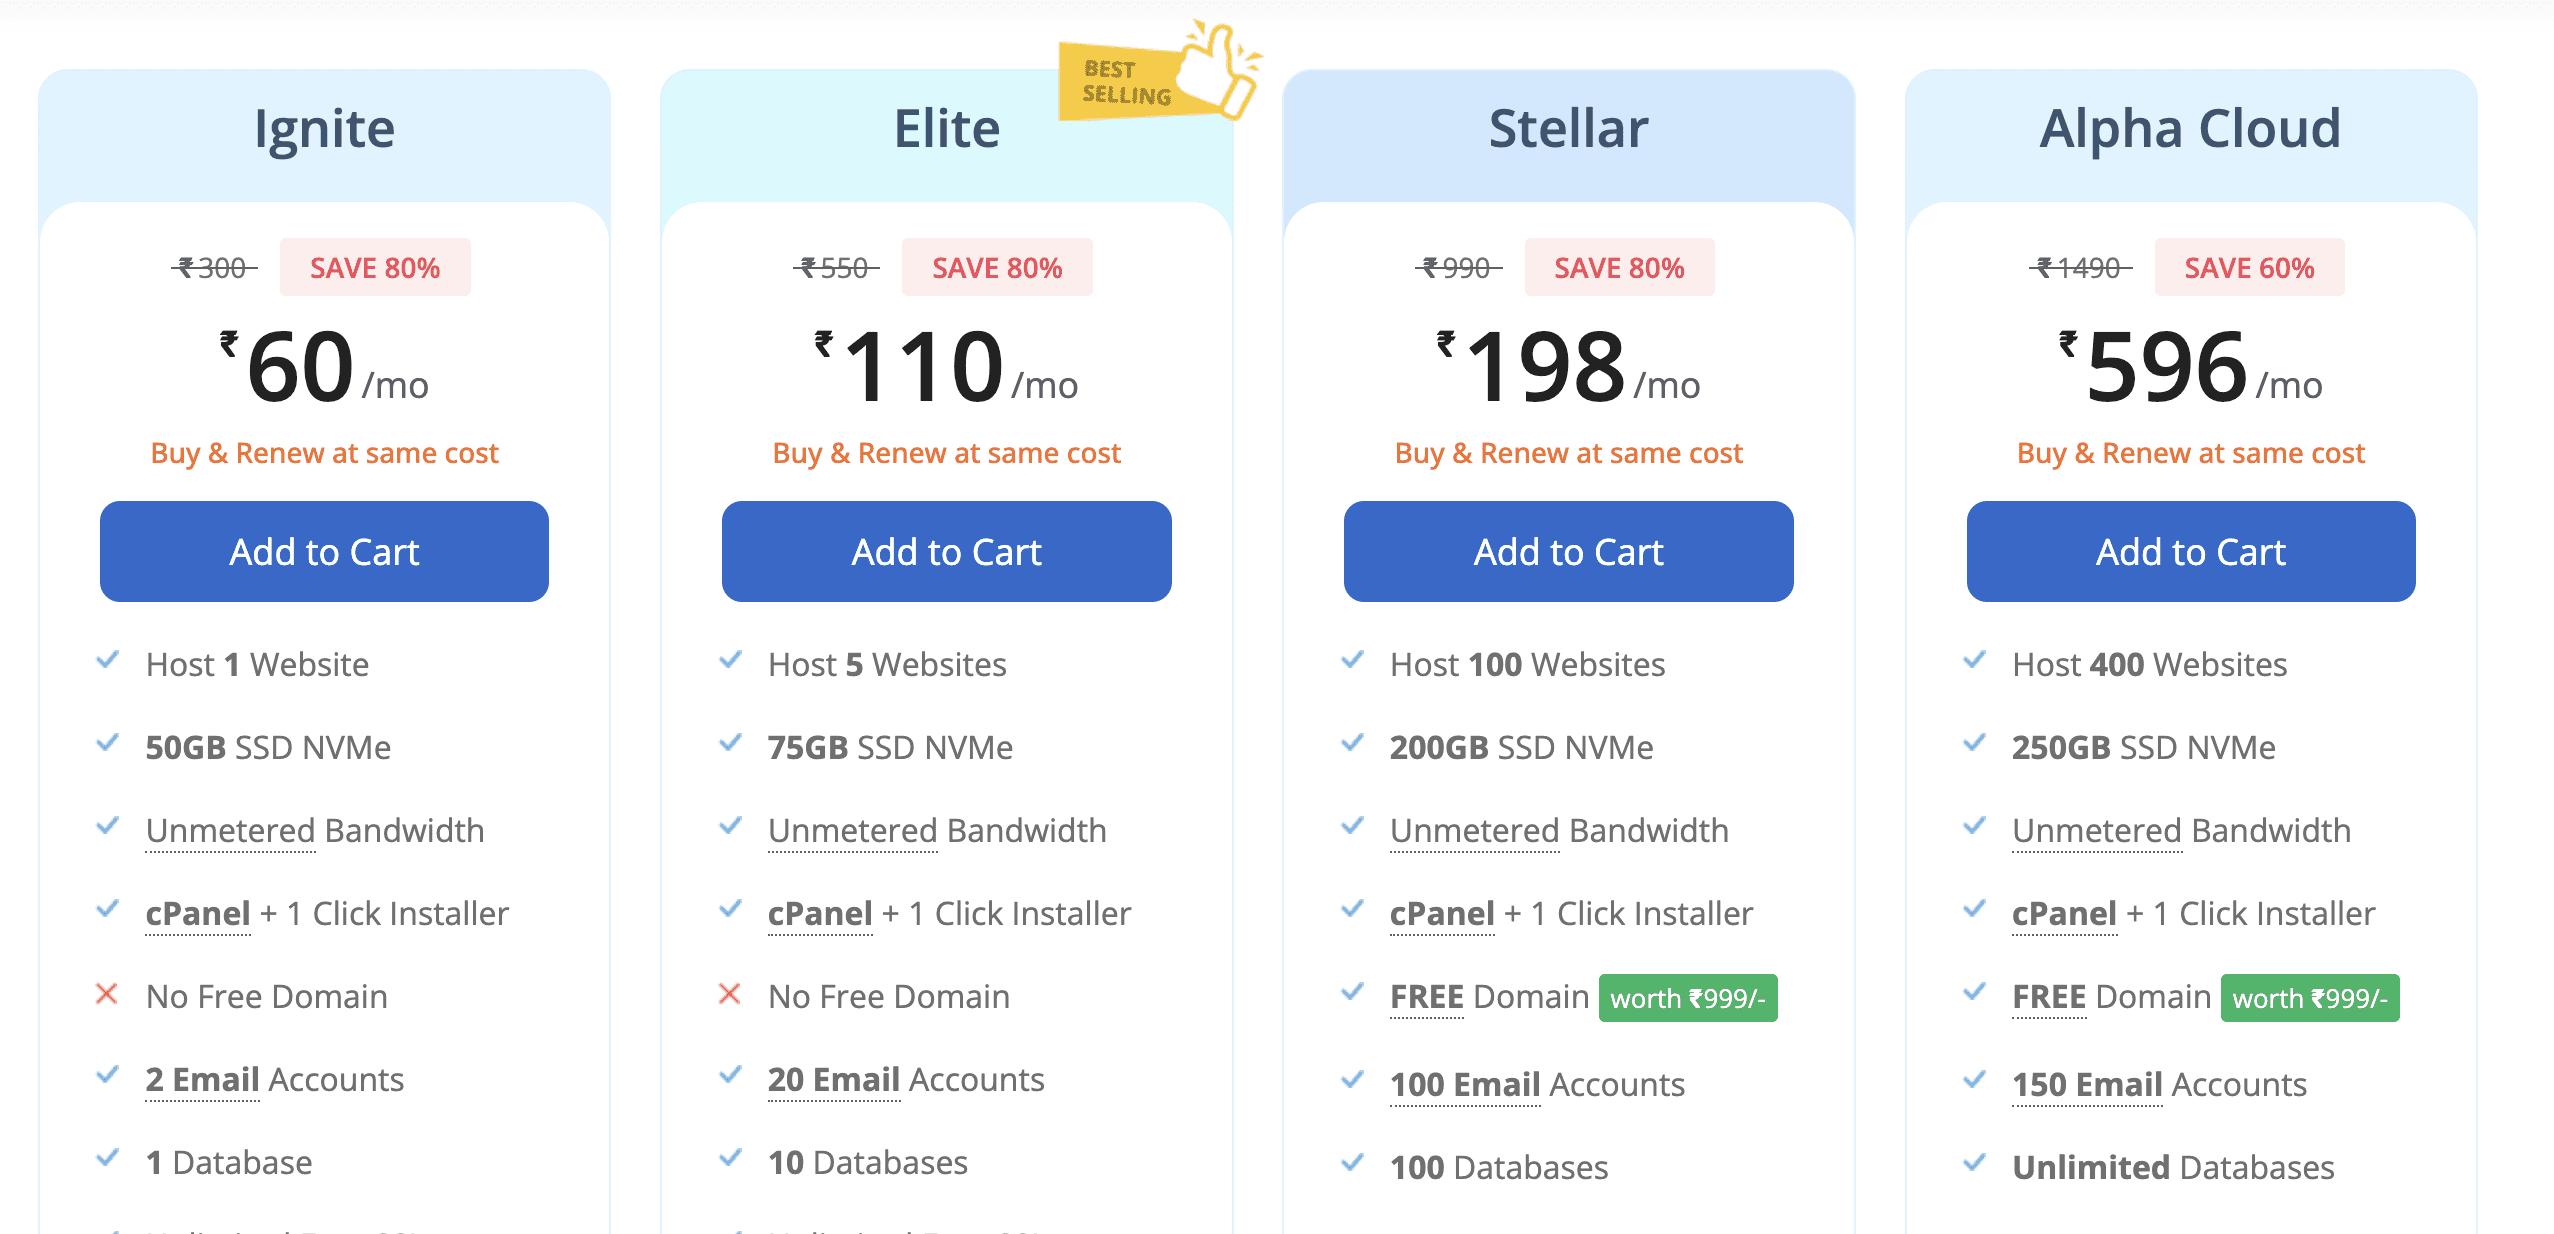
Task: Click the red cross beside Elite's No Free Domain
Action: tap(730, 994)
